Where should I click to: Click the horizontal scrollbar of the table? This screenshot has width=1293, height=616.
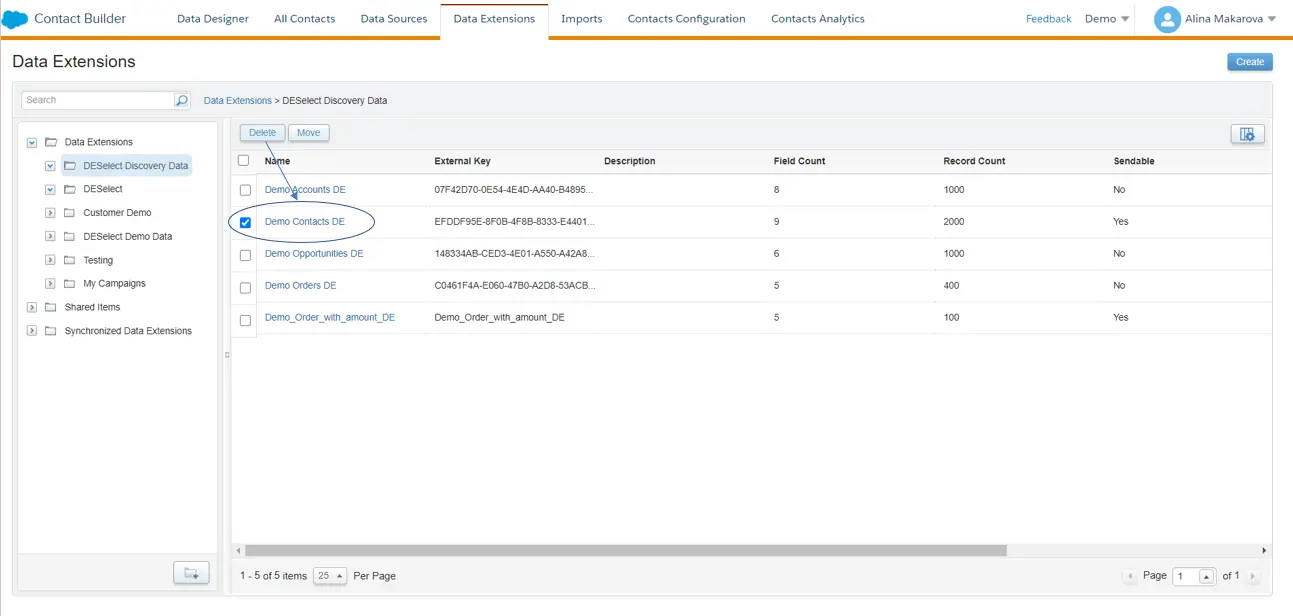pos(625,550)
